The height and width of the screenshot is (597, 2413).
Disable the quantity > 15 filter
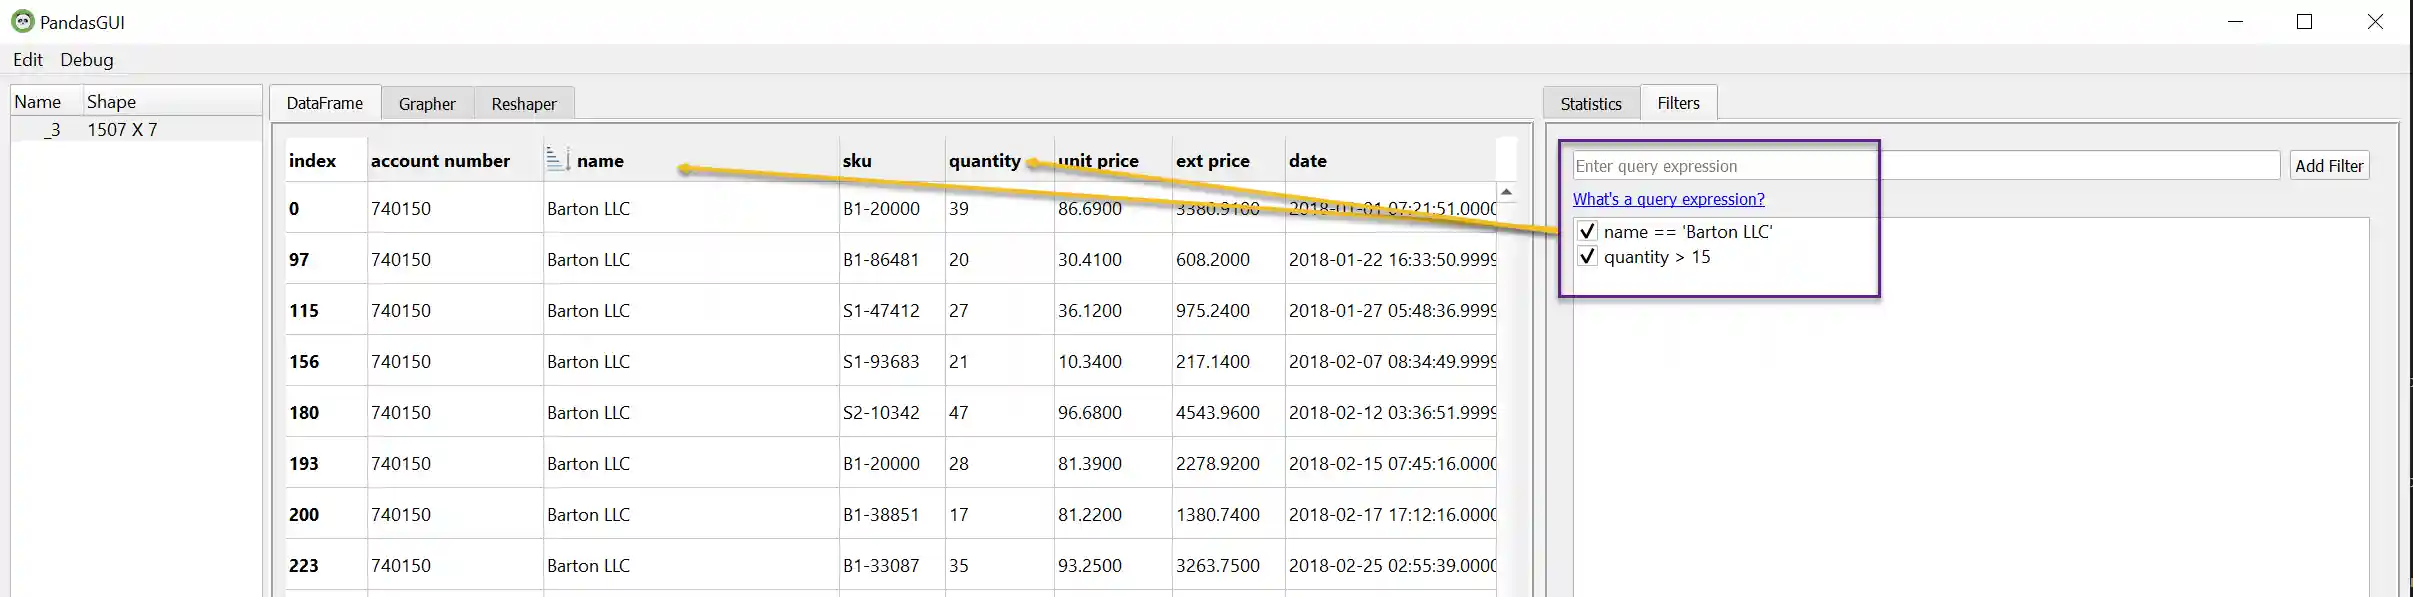point(1587,257)
